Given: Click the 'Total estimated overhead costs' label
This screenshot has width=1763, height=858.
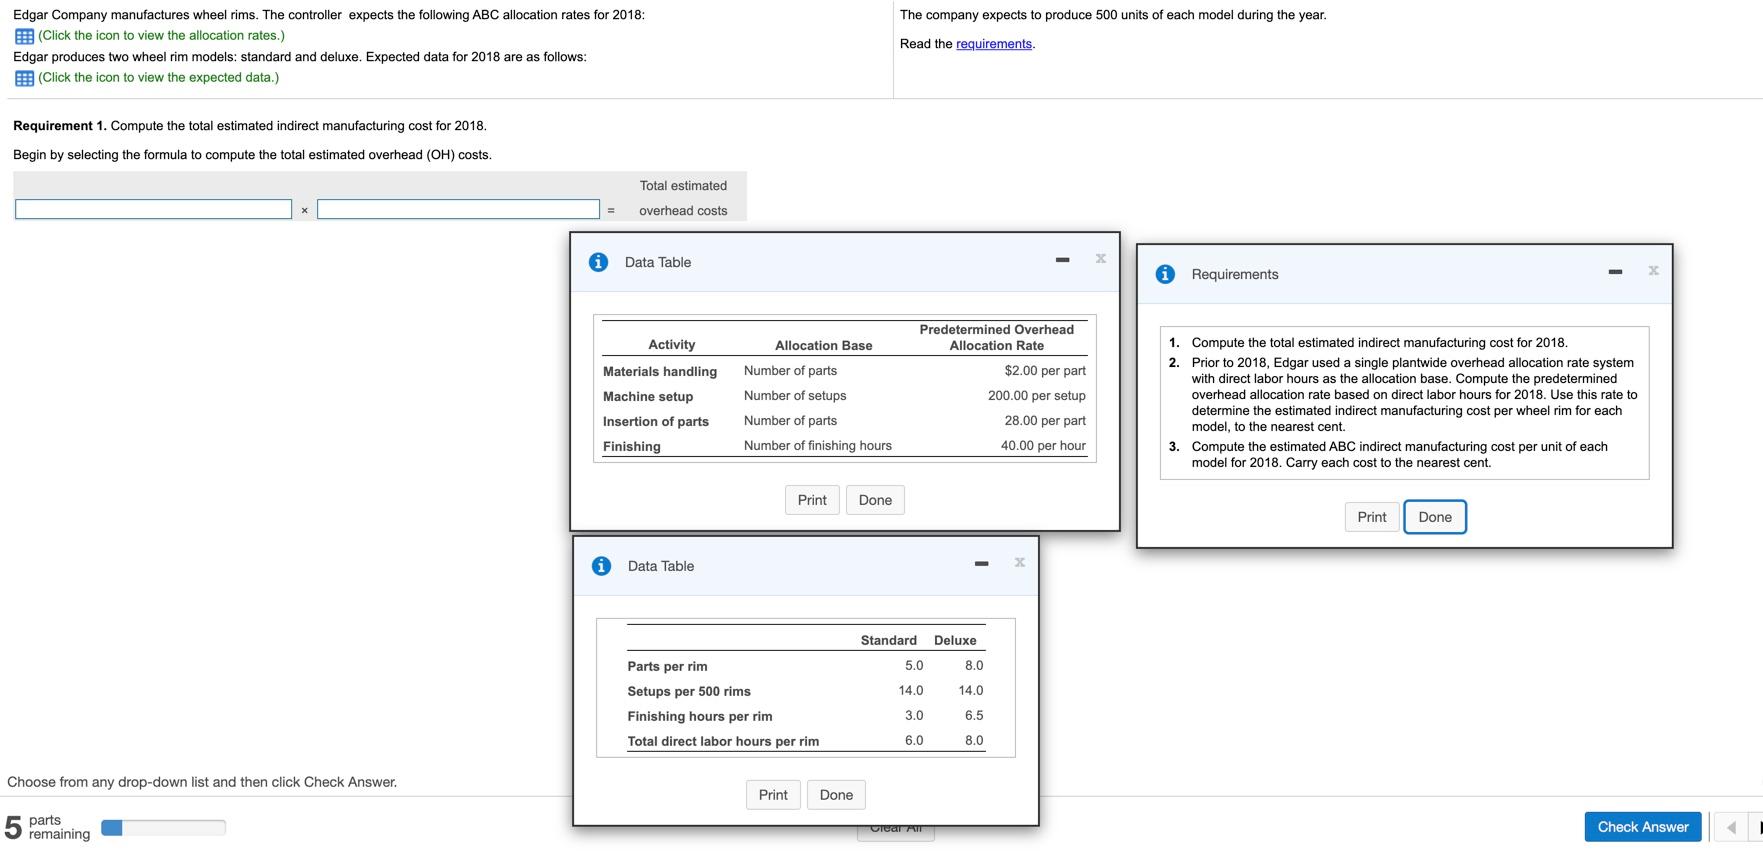Looking at the screenshot, I should click(683, 198).
